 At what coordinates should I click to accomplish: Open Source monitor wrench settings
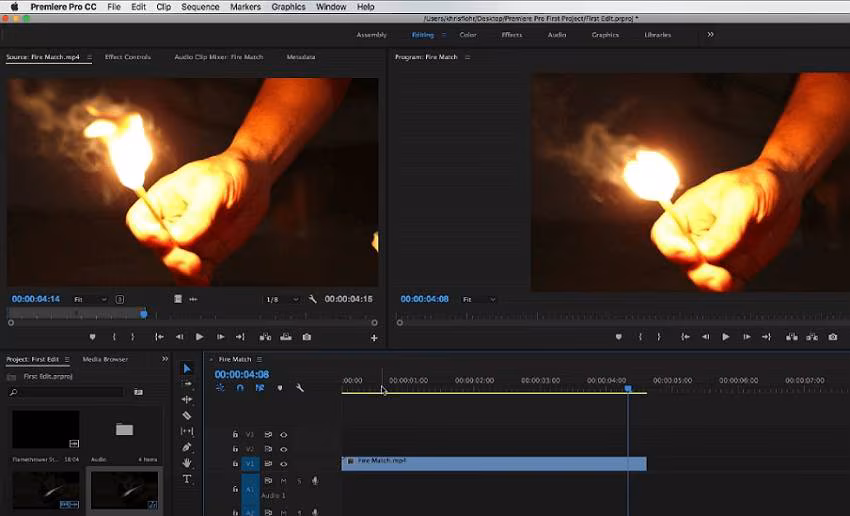tap(312, 299)
